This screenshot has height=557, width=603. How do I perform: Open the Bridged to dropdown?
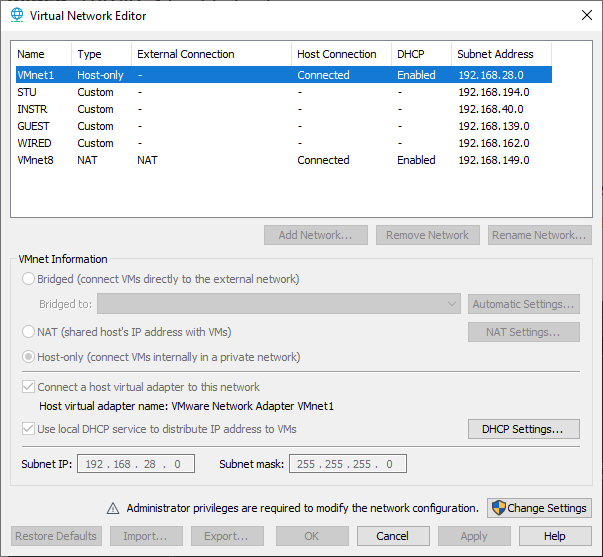pos(279,304)
